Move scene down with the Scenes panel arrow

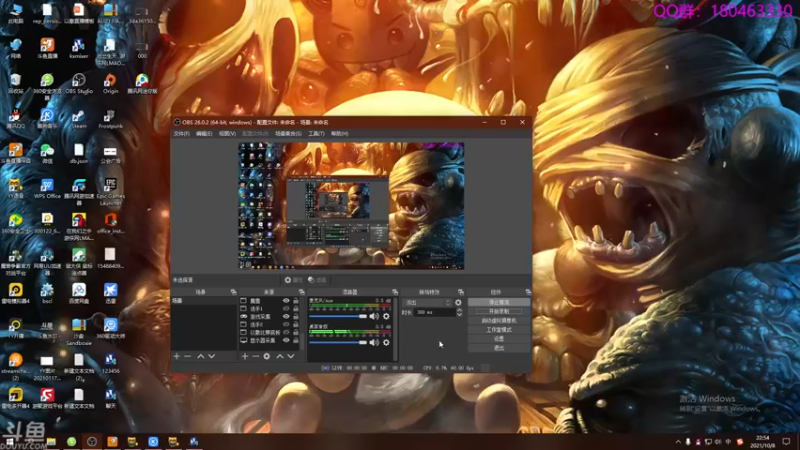click(212, 356)
